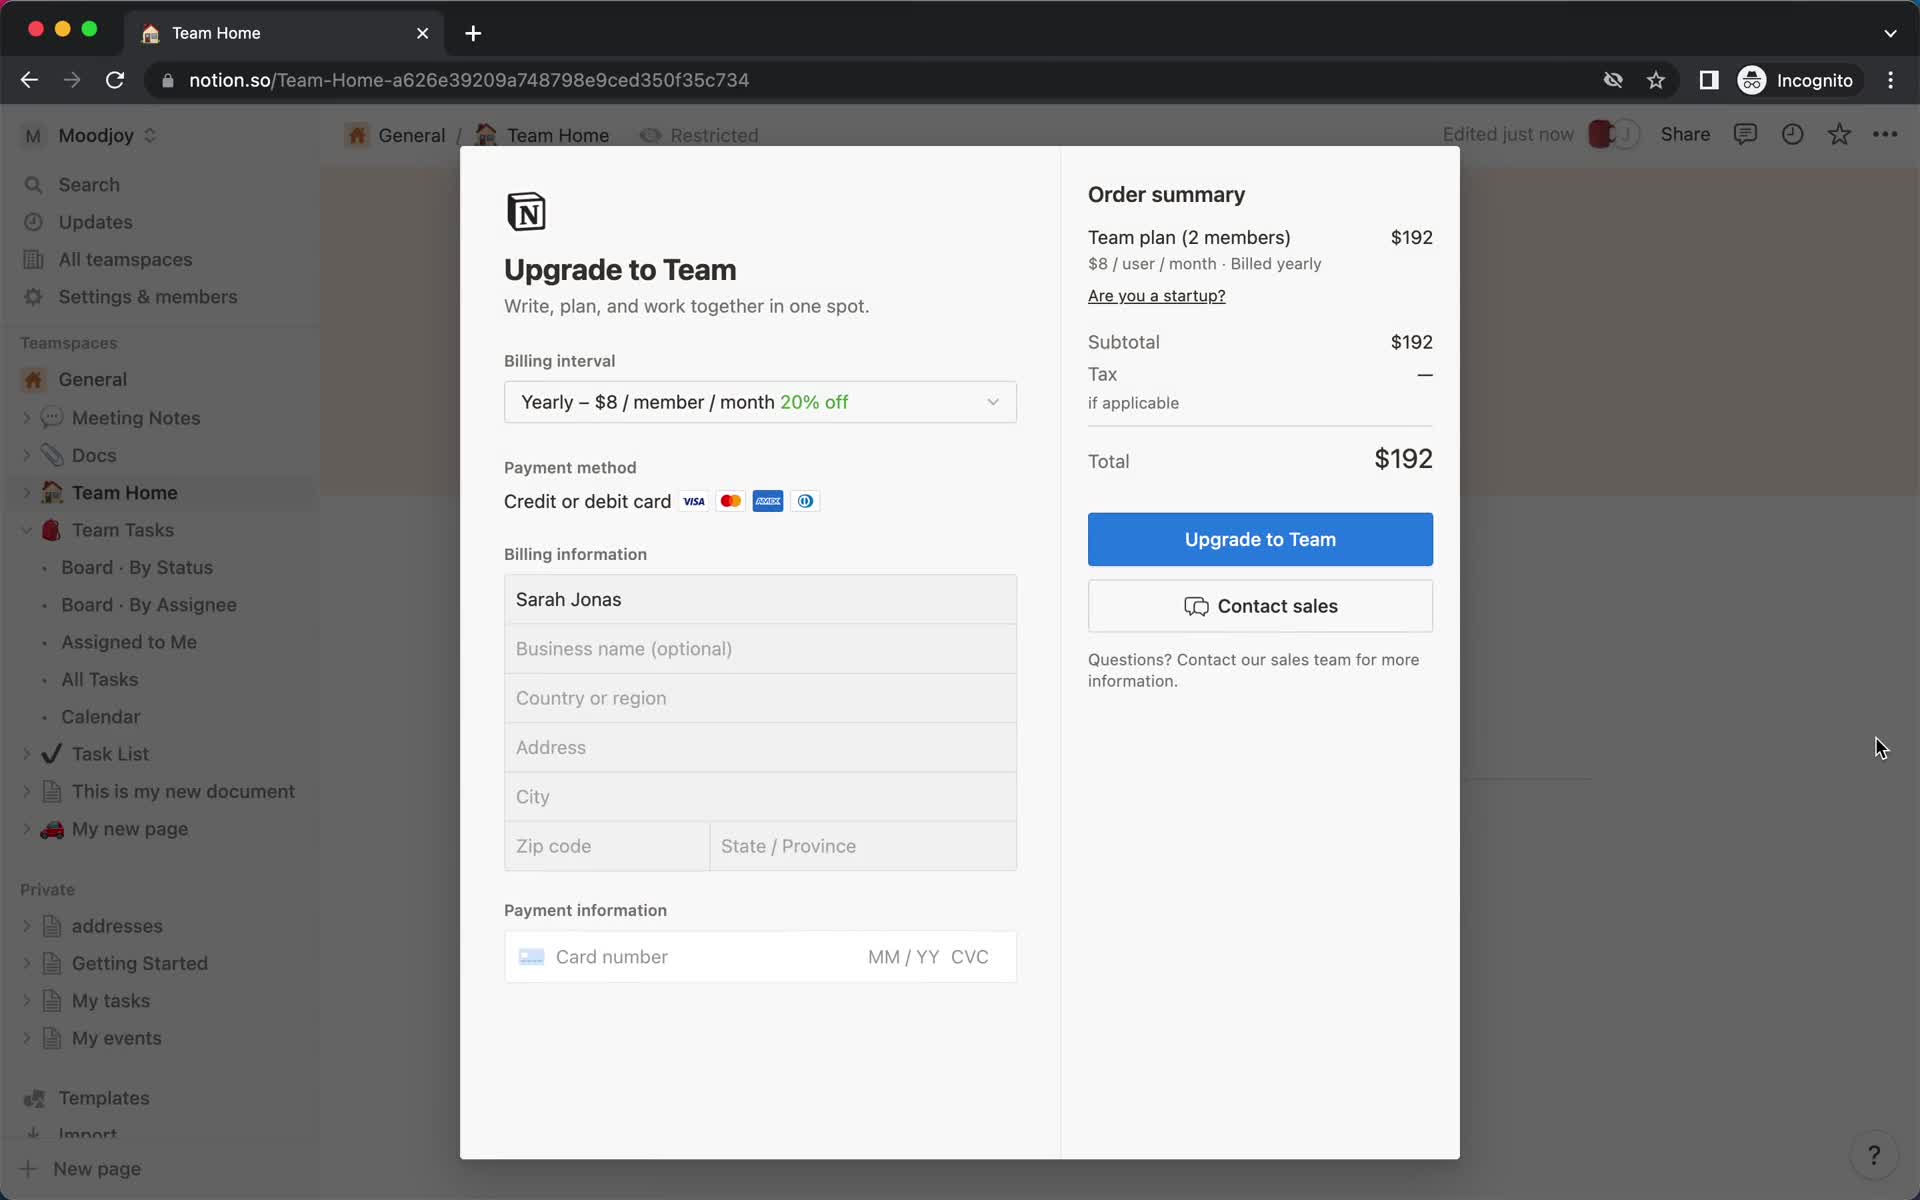Open Chrome's three-dot menu
The width and height of the screenshot is (1920, 1200).
(x=1890, y=80)
